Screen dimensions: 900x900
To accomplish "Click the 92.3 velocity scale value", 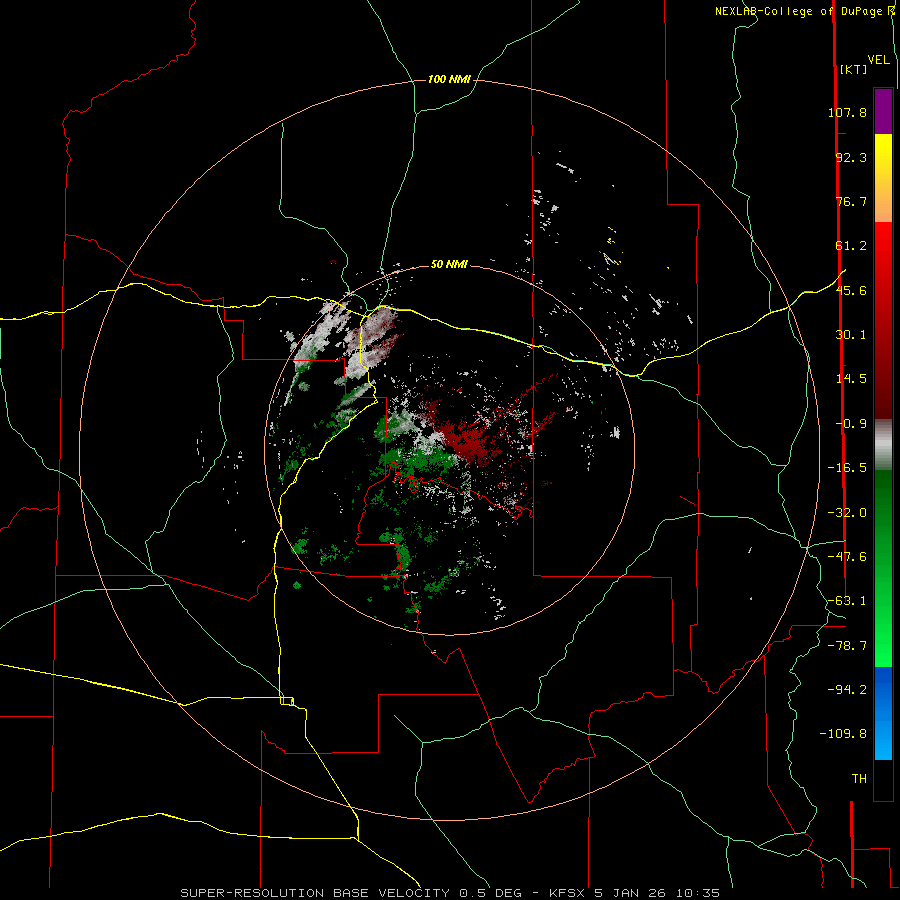I will coord(851,157).
